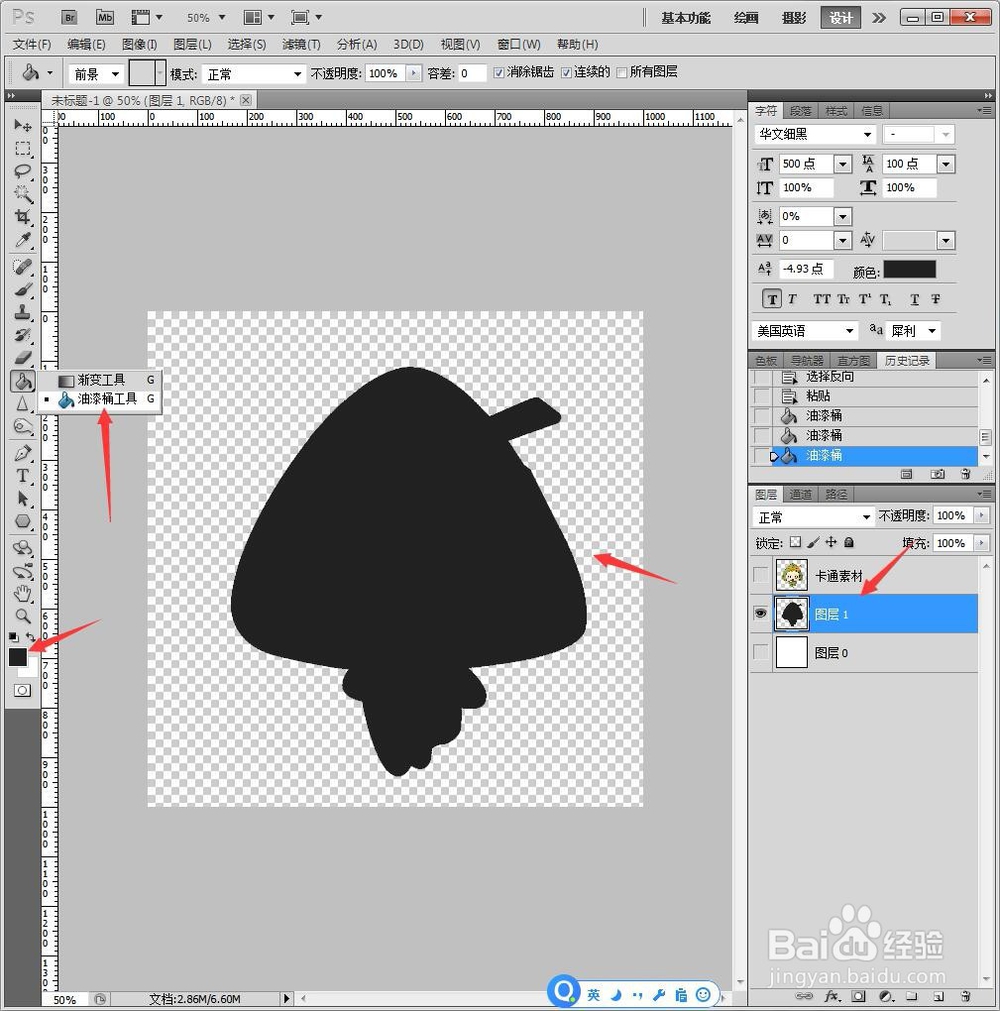Select the Brush tool
This screenshot has width=1000, height=1011.
23,290
